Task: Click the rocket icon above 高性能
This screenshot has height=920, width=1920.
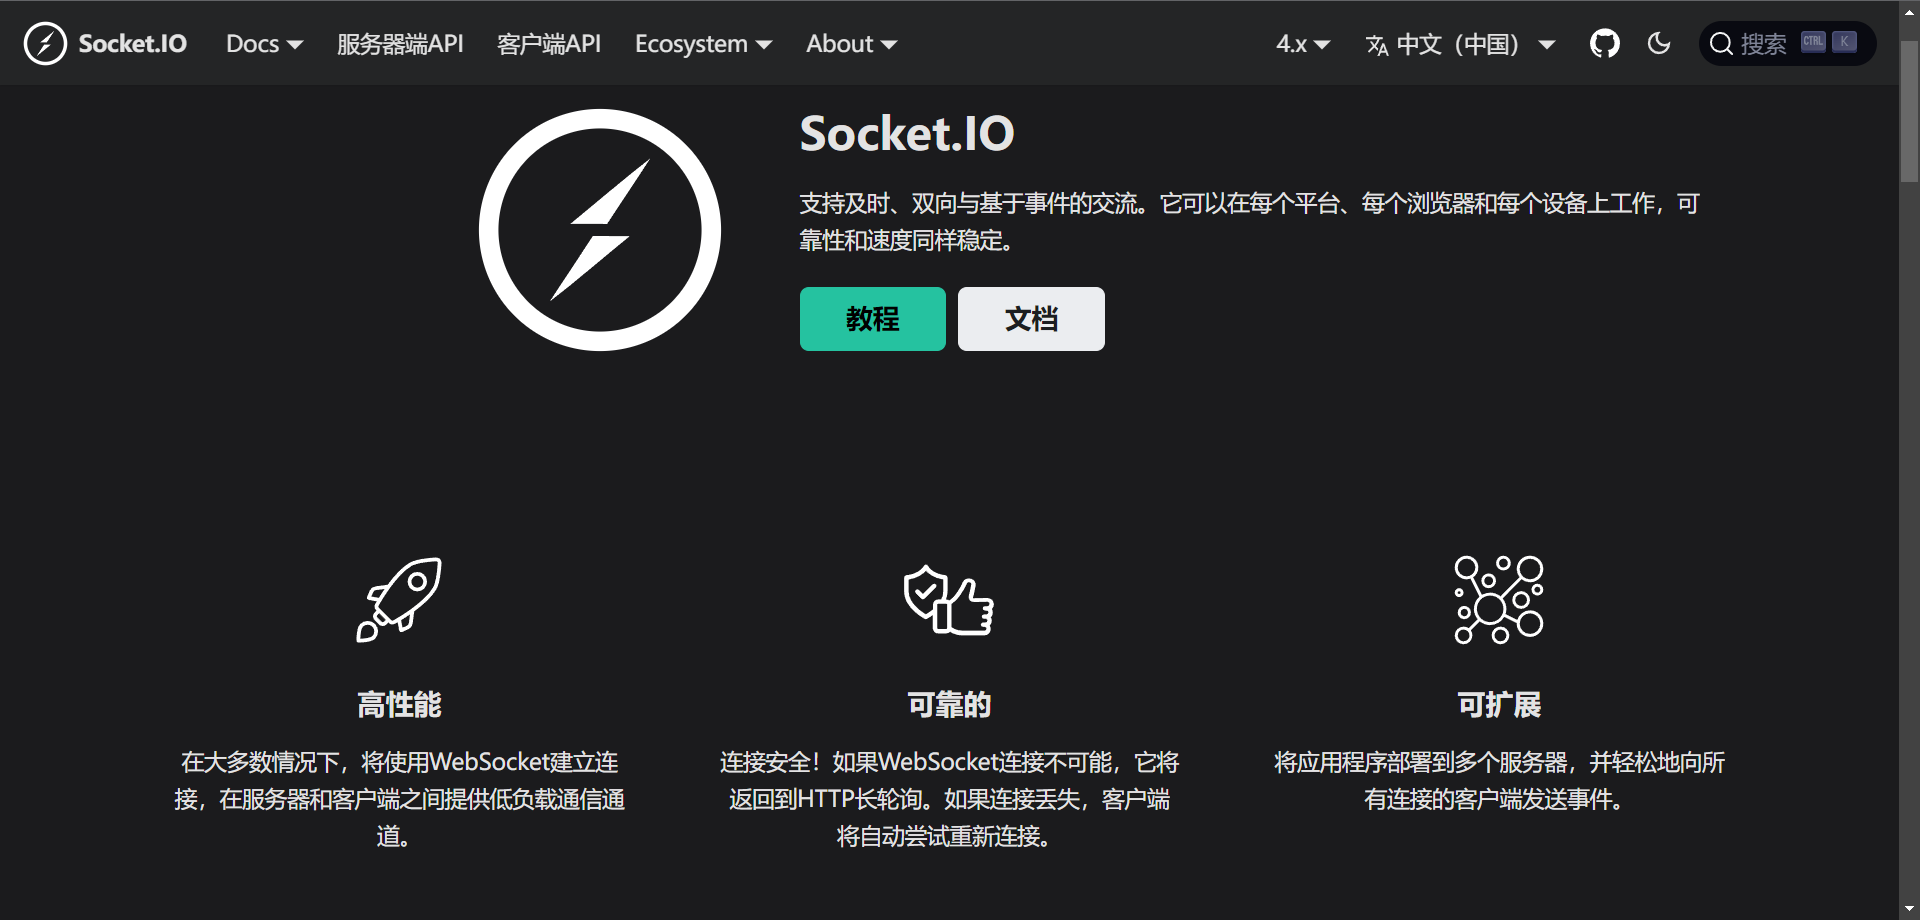Action: [x=399, y=599]
